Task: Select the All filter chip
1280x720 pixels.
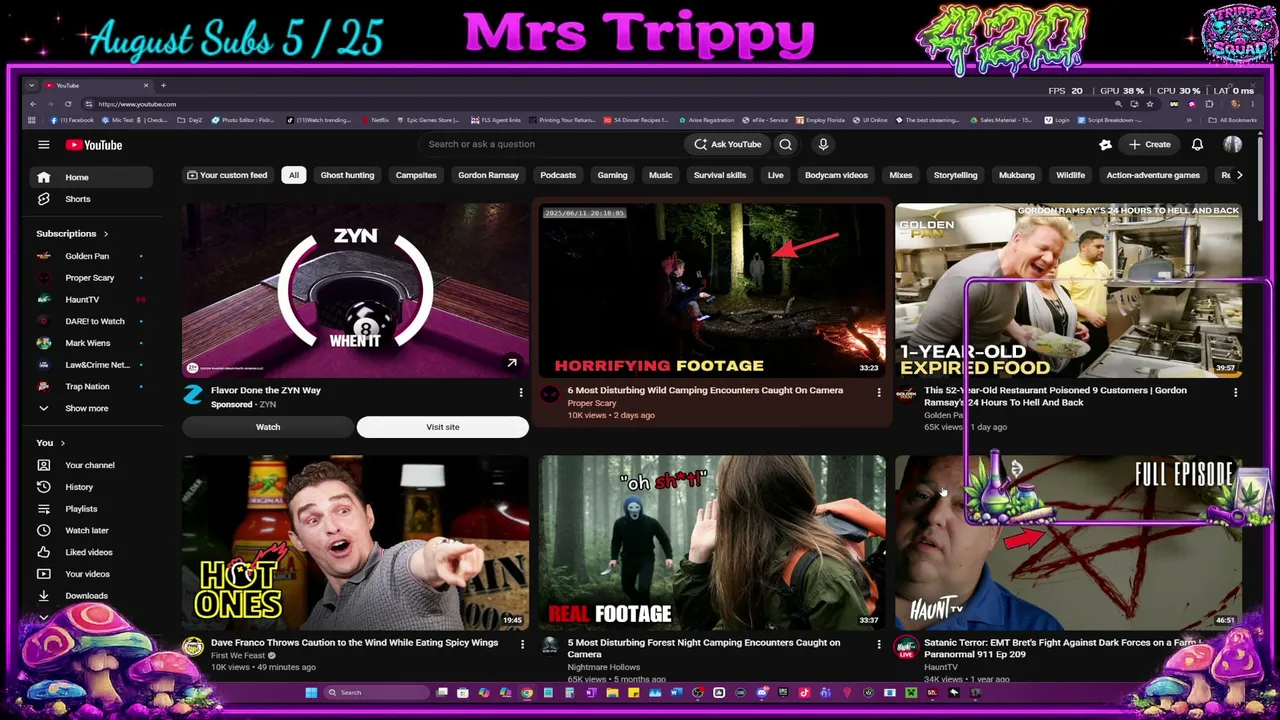Action: click(294, 175)
